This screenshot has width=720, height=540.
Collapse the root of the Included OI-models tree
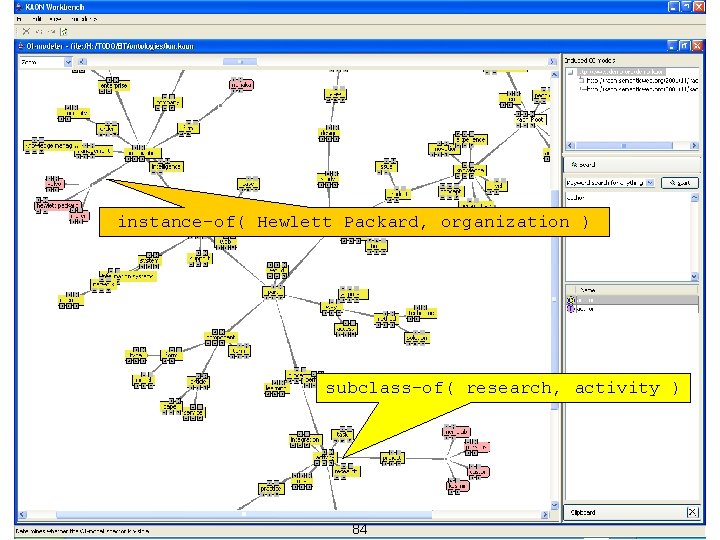coord(570,72)
